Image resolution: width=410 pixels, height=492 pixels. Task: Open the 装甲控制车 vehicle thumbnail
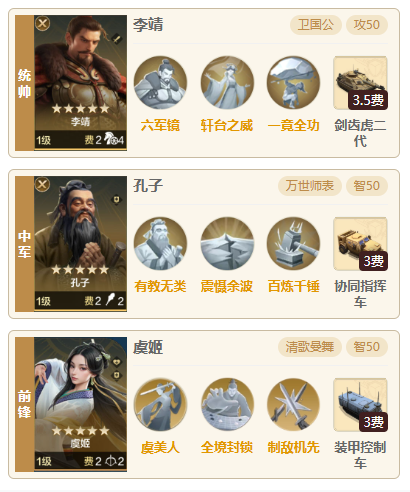[x=360, y=405]
